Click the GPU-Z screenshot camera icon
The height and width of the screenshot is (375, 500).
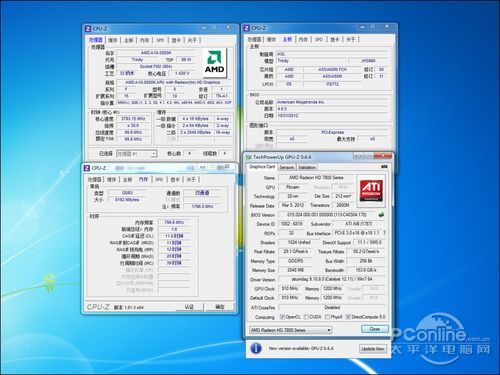click(384, 167)
